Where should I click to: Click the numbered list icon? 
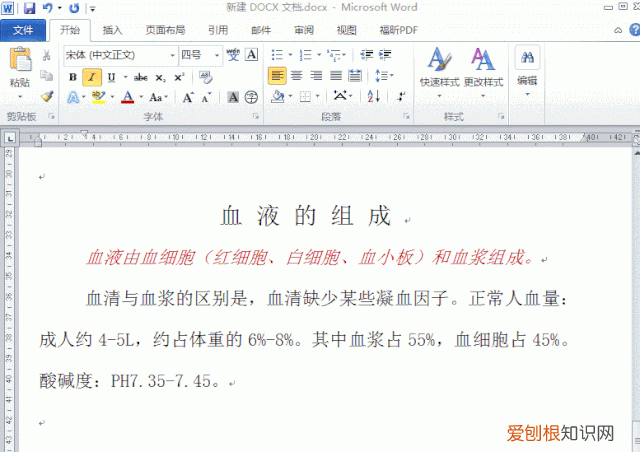[x=305, y=55]
